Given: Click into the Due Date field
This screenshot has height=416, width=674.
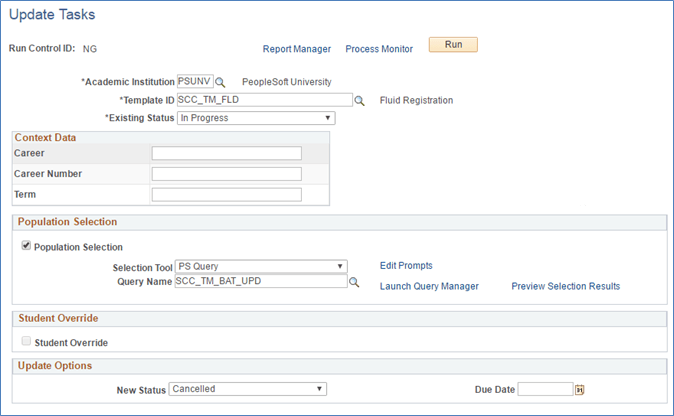Looking at the screenshot, I should click(x=545, y=389).
